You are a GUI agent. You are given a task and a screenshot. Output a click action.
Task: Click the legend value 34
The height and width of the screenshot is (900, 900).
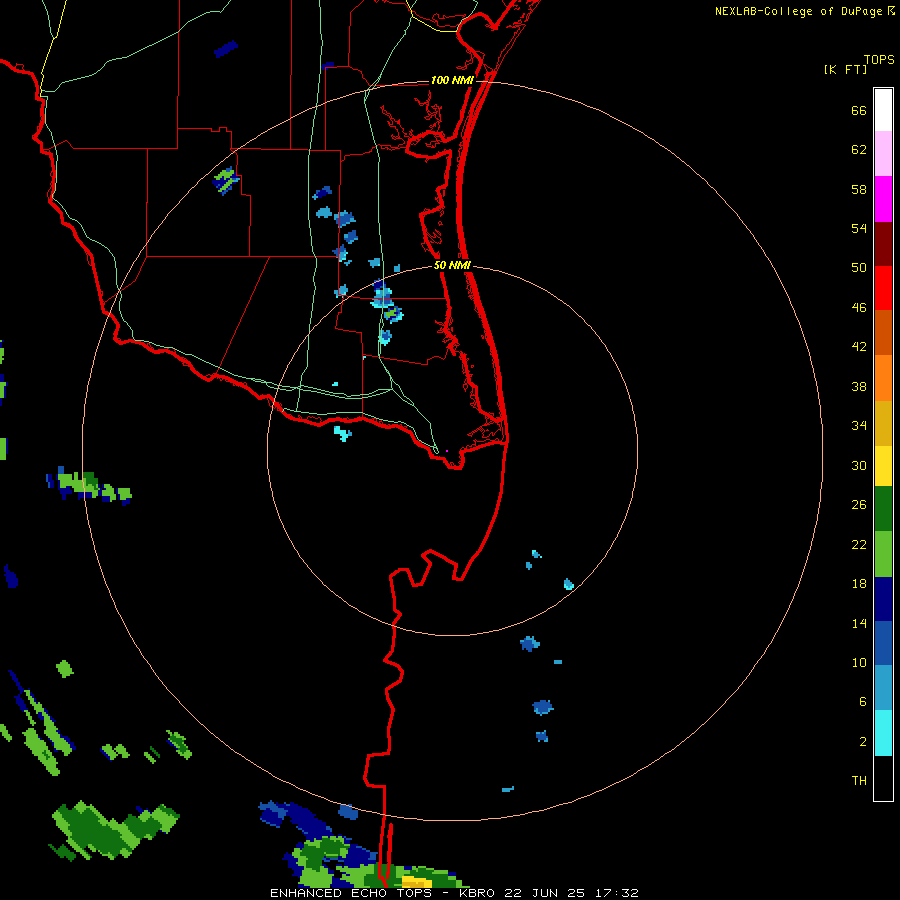click(859, 426)
